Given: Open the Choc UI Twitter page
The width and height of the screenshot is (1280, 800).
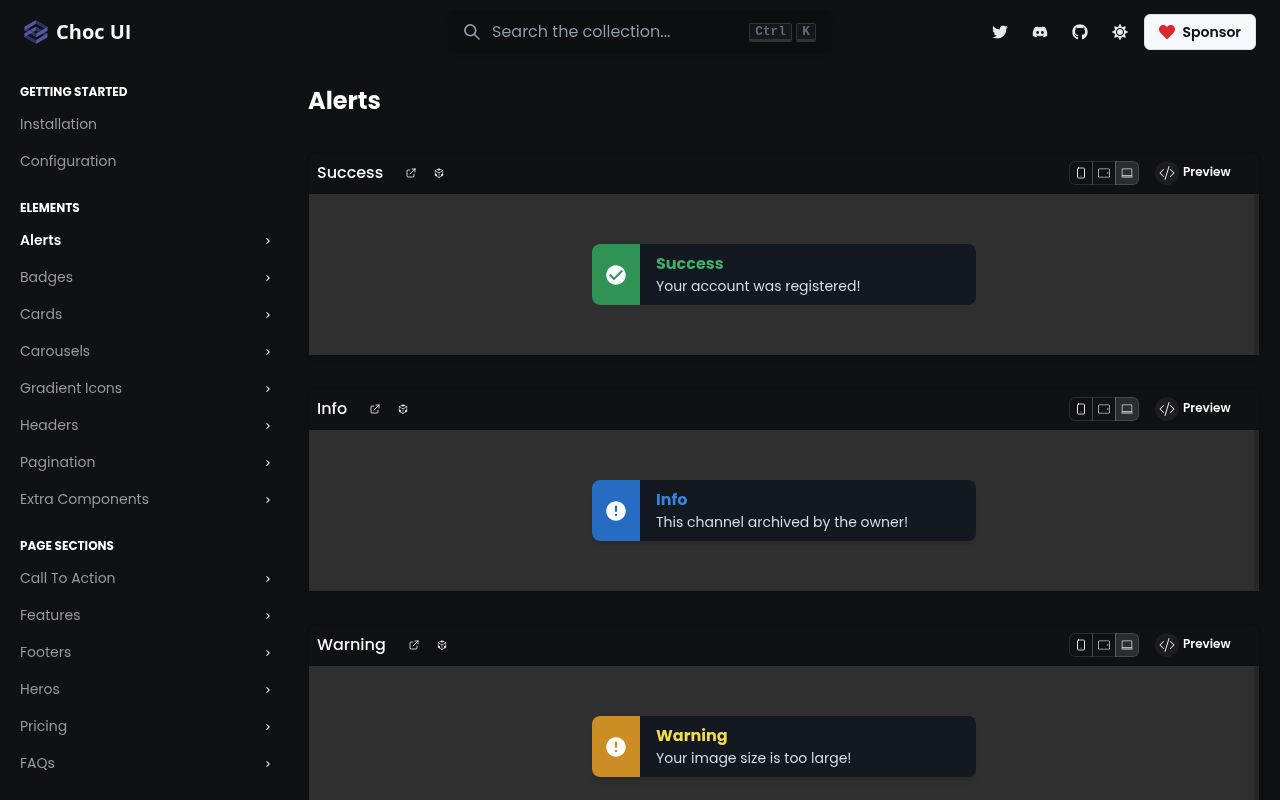Looking at the screenshot, I should click(999, 31).
